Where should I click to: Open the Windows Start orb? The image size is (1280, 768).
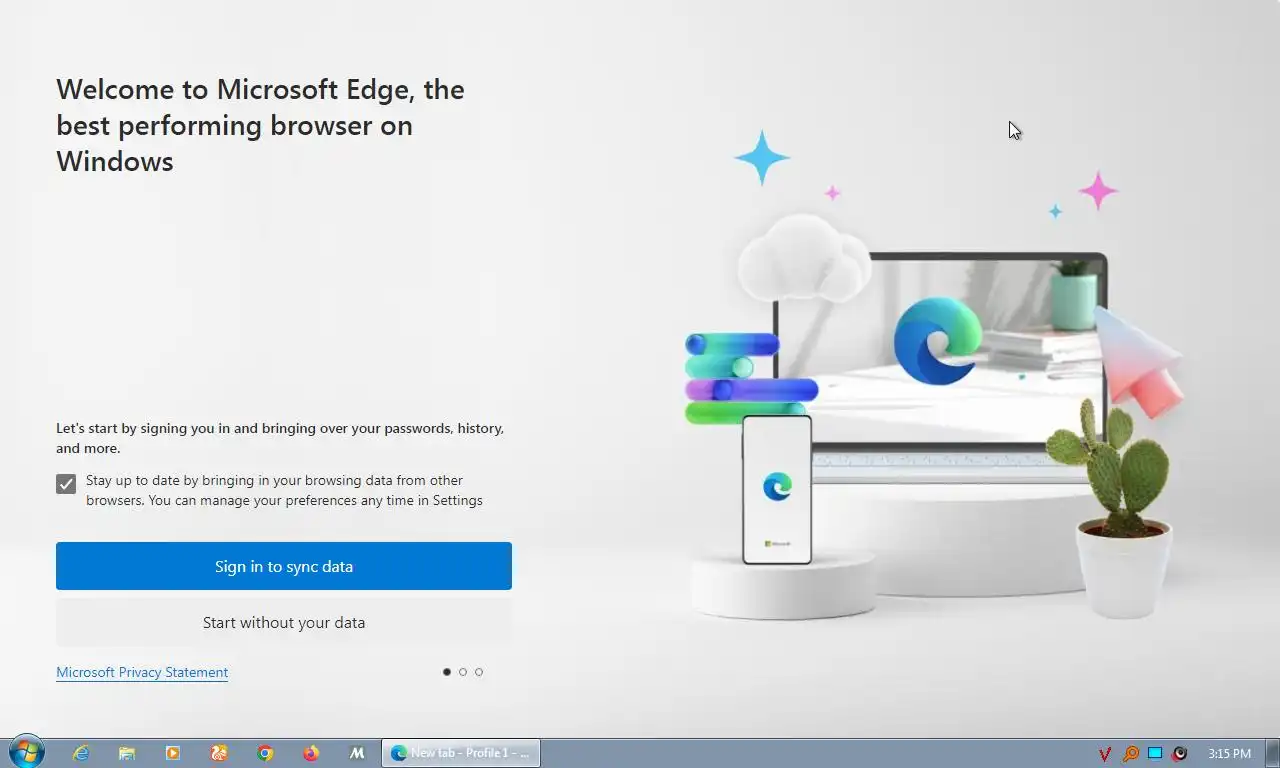tap(26, 752)
